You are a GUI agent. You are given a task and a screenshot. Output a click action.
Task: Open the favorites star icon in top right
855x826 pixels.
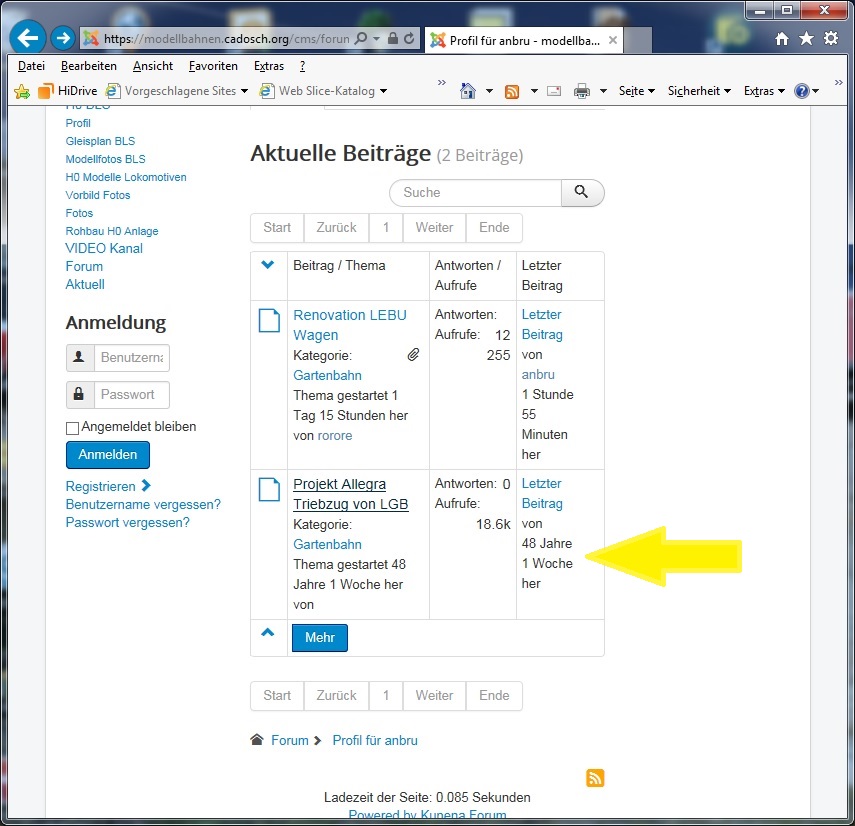click(x=806, y=39)
